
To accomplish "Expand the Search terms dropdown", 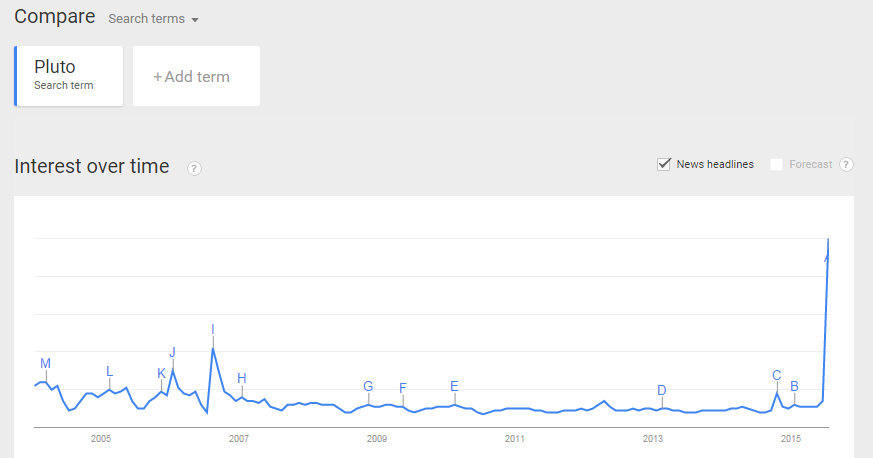I will [153, 19].
